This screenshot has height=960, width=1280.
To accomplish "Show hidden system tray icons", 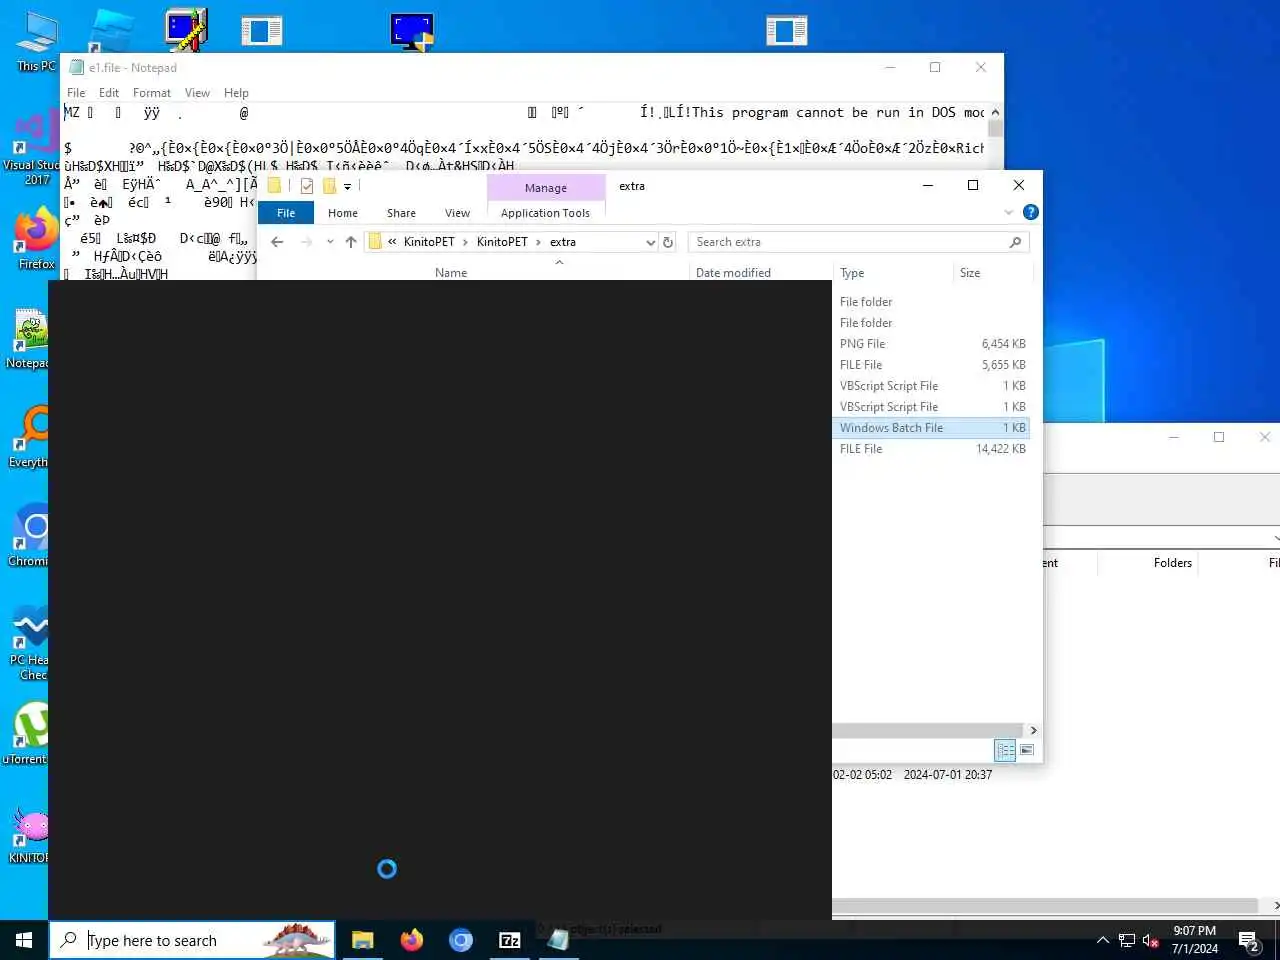I will click(x=1103, y=940).
